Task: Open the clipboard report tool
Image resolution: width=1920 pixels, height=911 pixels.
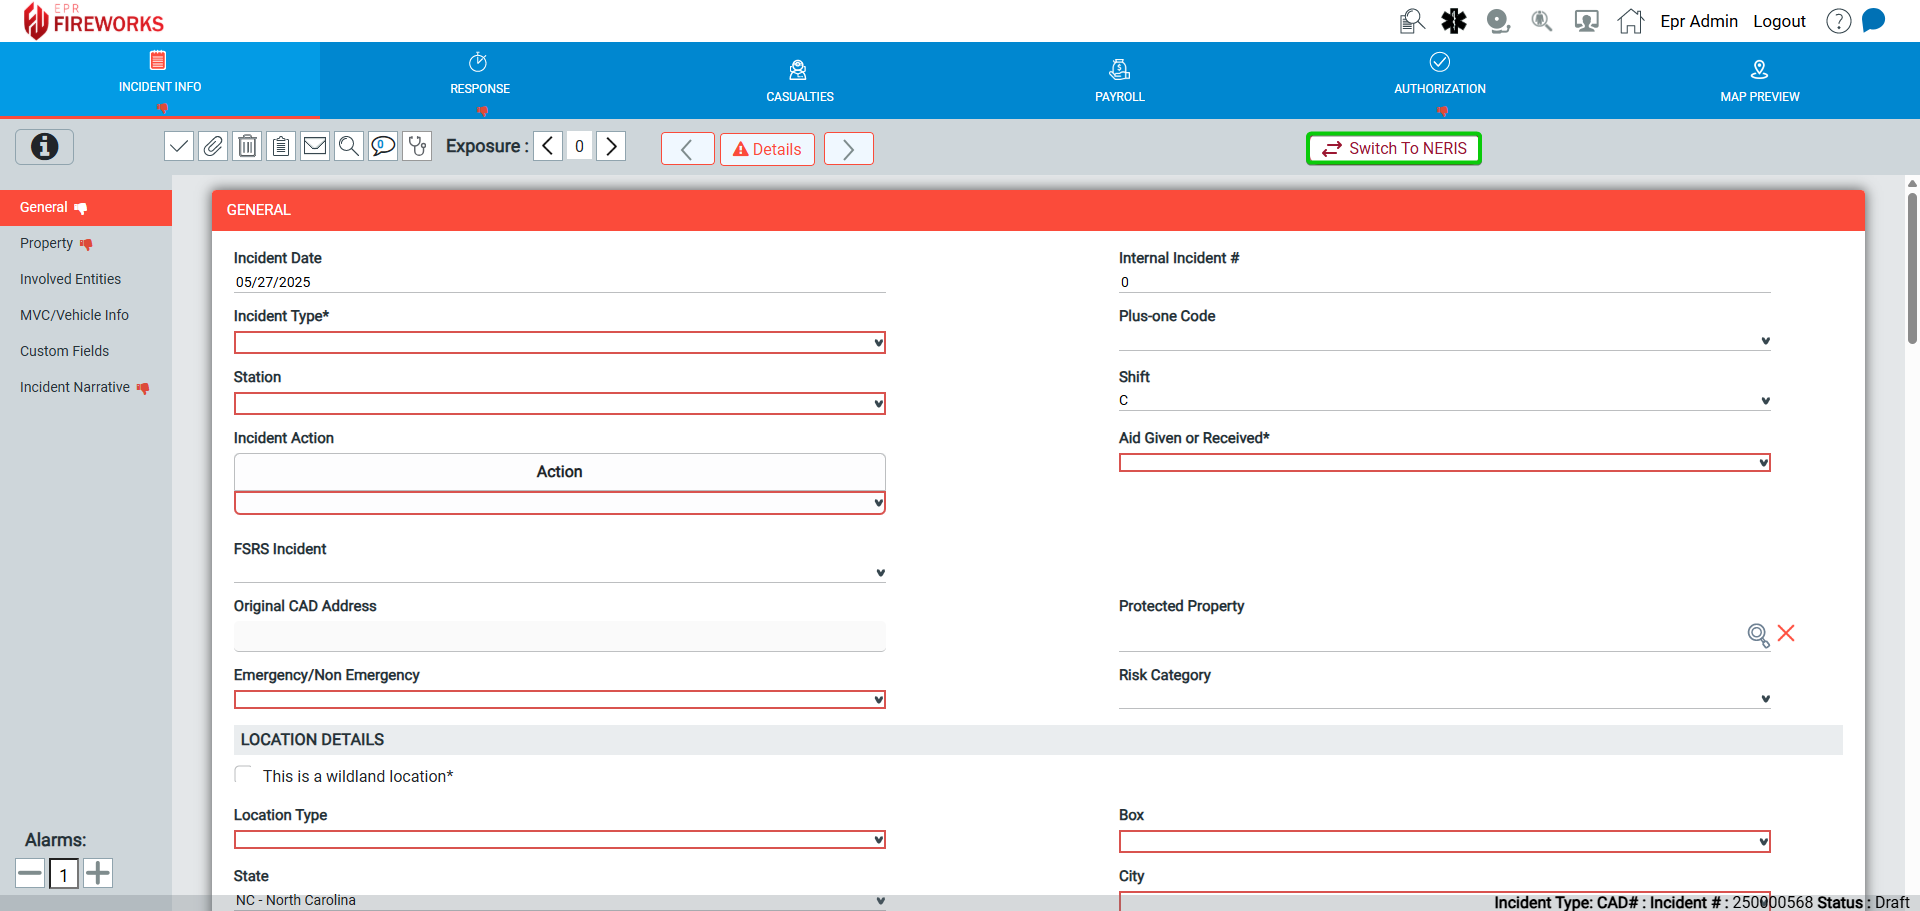Action: click(x=281, y=146)
